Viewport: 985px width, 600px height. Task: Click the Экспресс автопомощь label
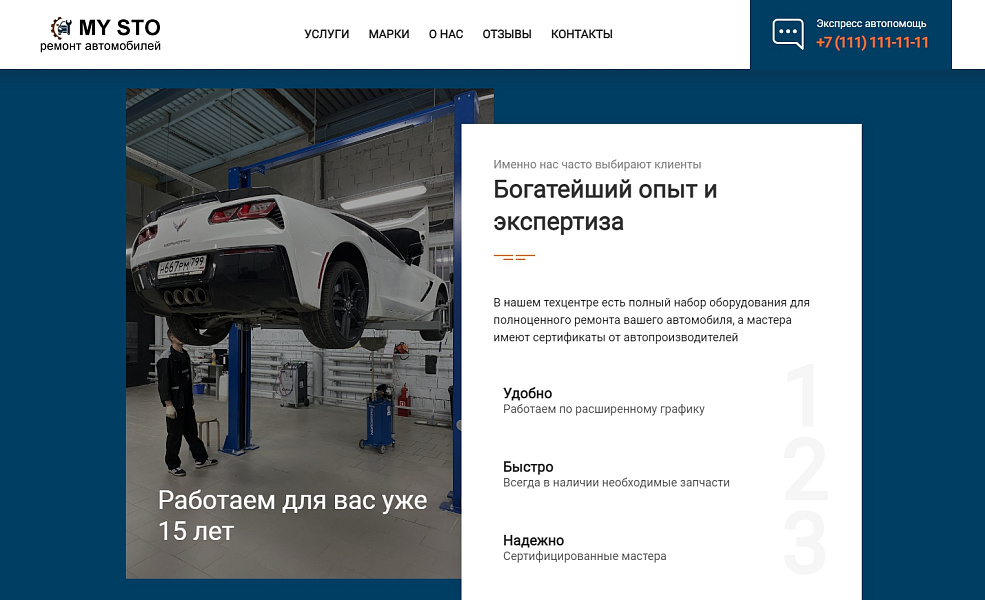(875, 23)
